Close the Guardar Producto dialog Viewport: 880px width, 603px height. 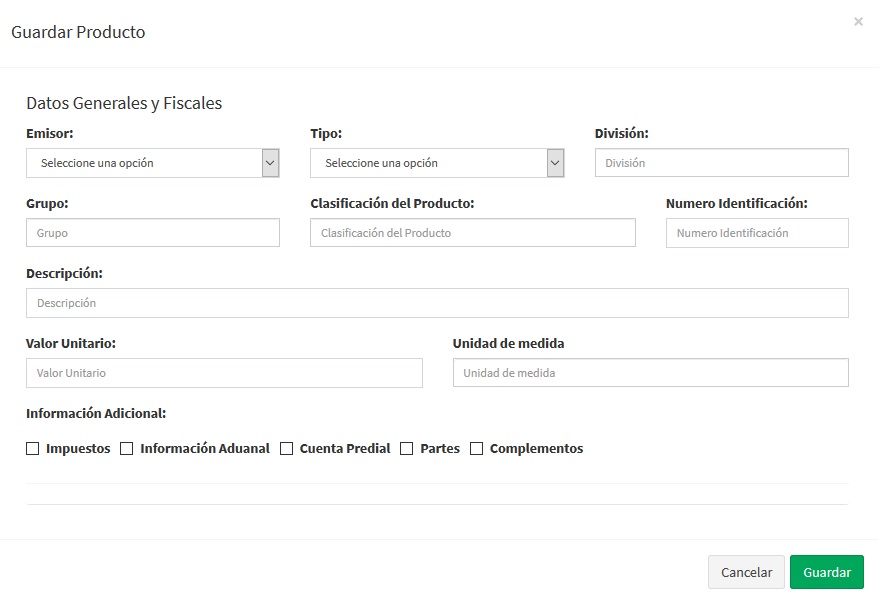pyautogui.click(x=858, y=21)
